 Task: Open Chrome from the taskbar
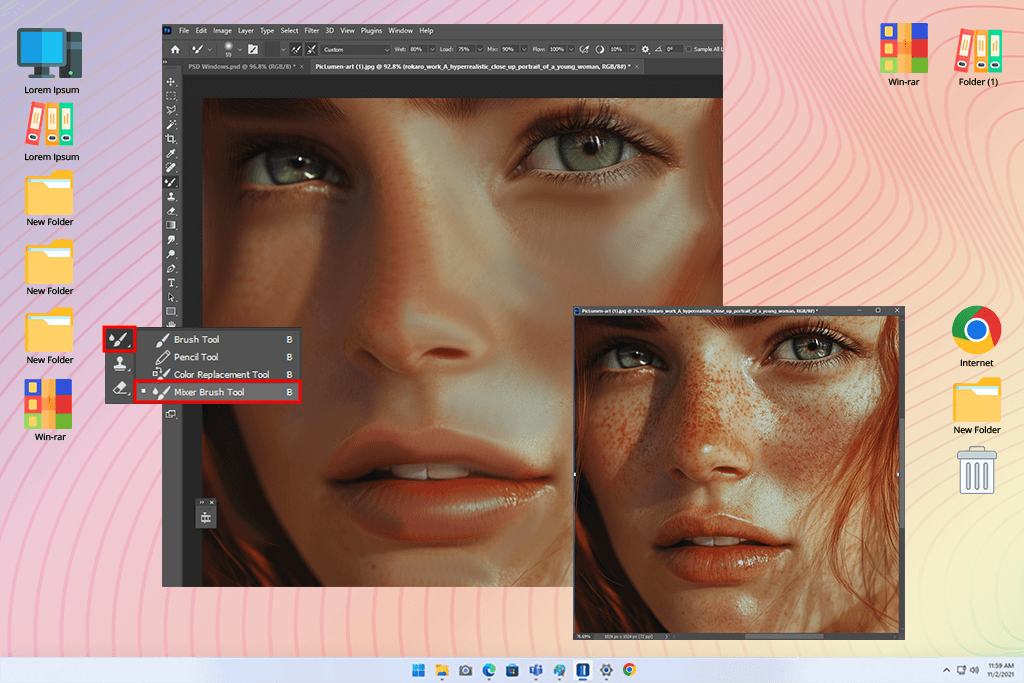(629, 670)
